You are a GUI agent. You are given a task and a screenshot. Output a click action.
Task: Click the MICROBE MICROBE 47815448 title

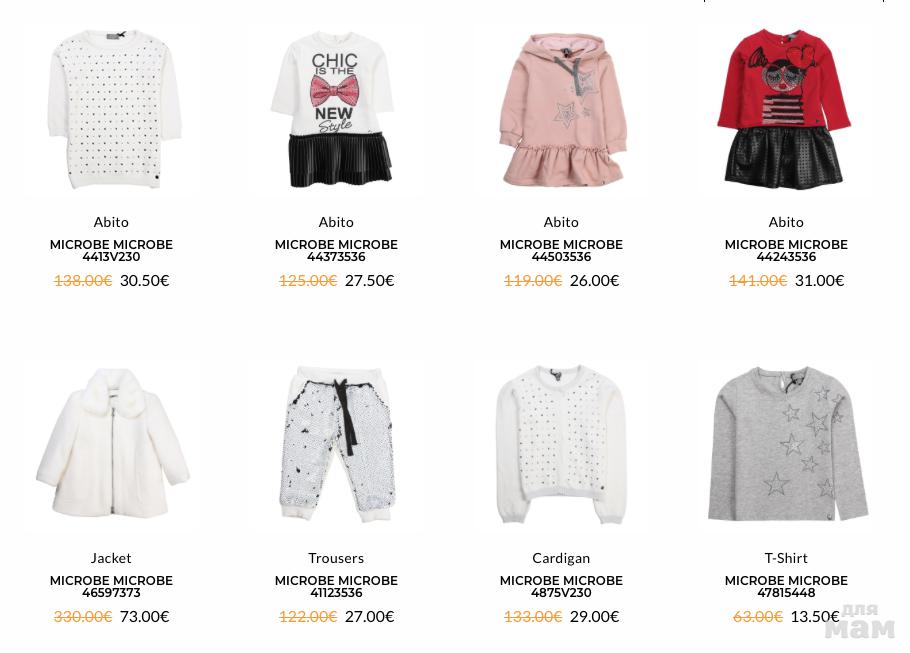[x=786, y=586]
